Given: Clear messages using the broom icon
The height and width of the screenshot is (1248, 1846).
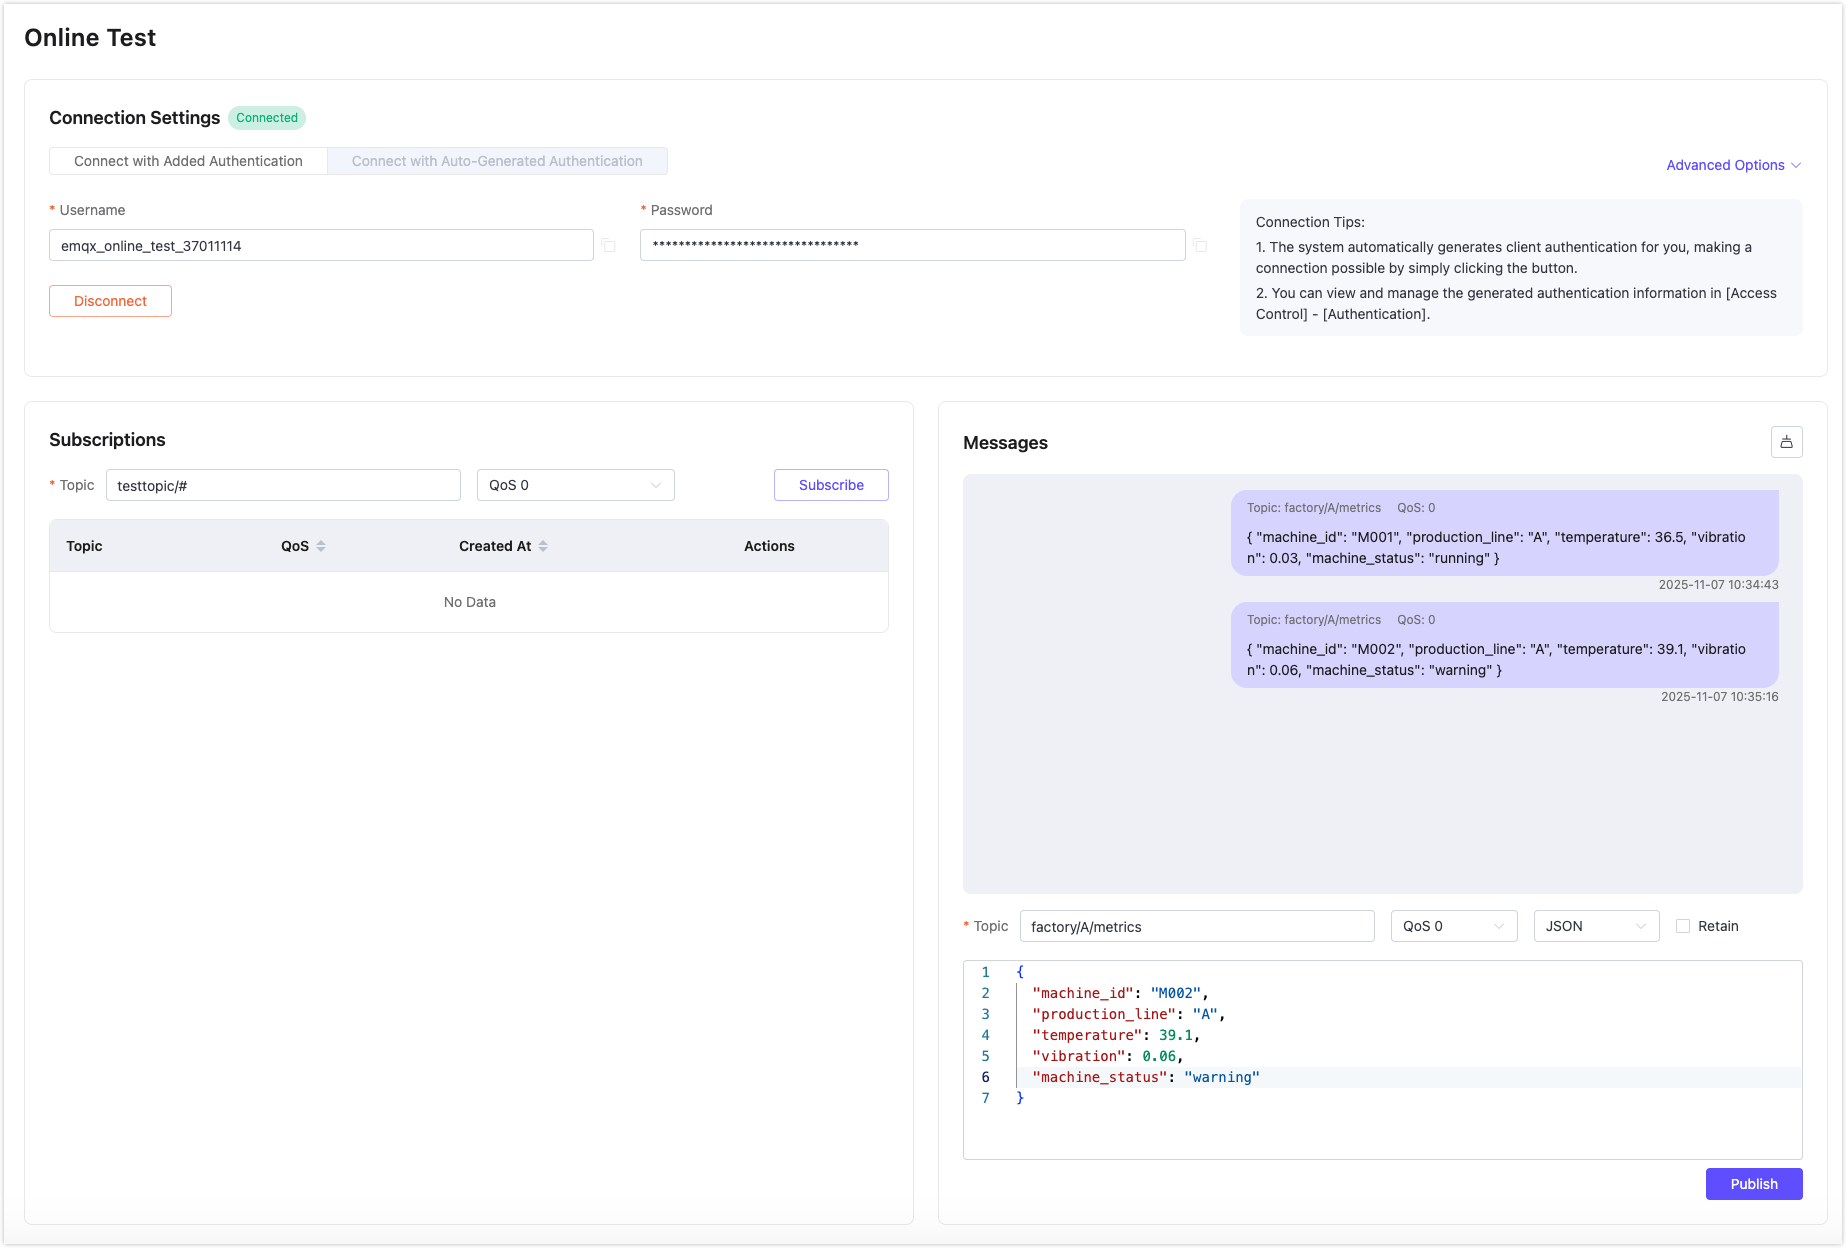Looking at the screenshot, I should [x=1787, y=442].
